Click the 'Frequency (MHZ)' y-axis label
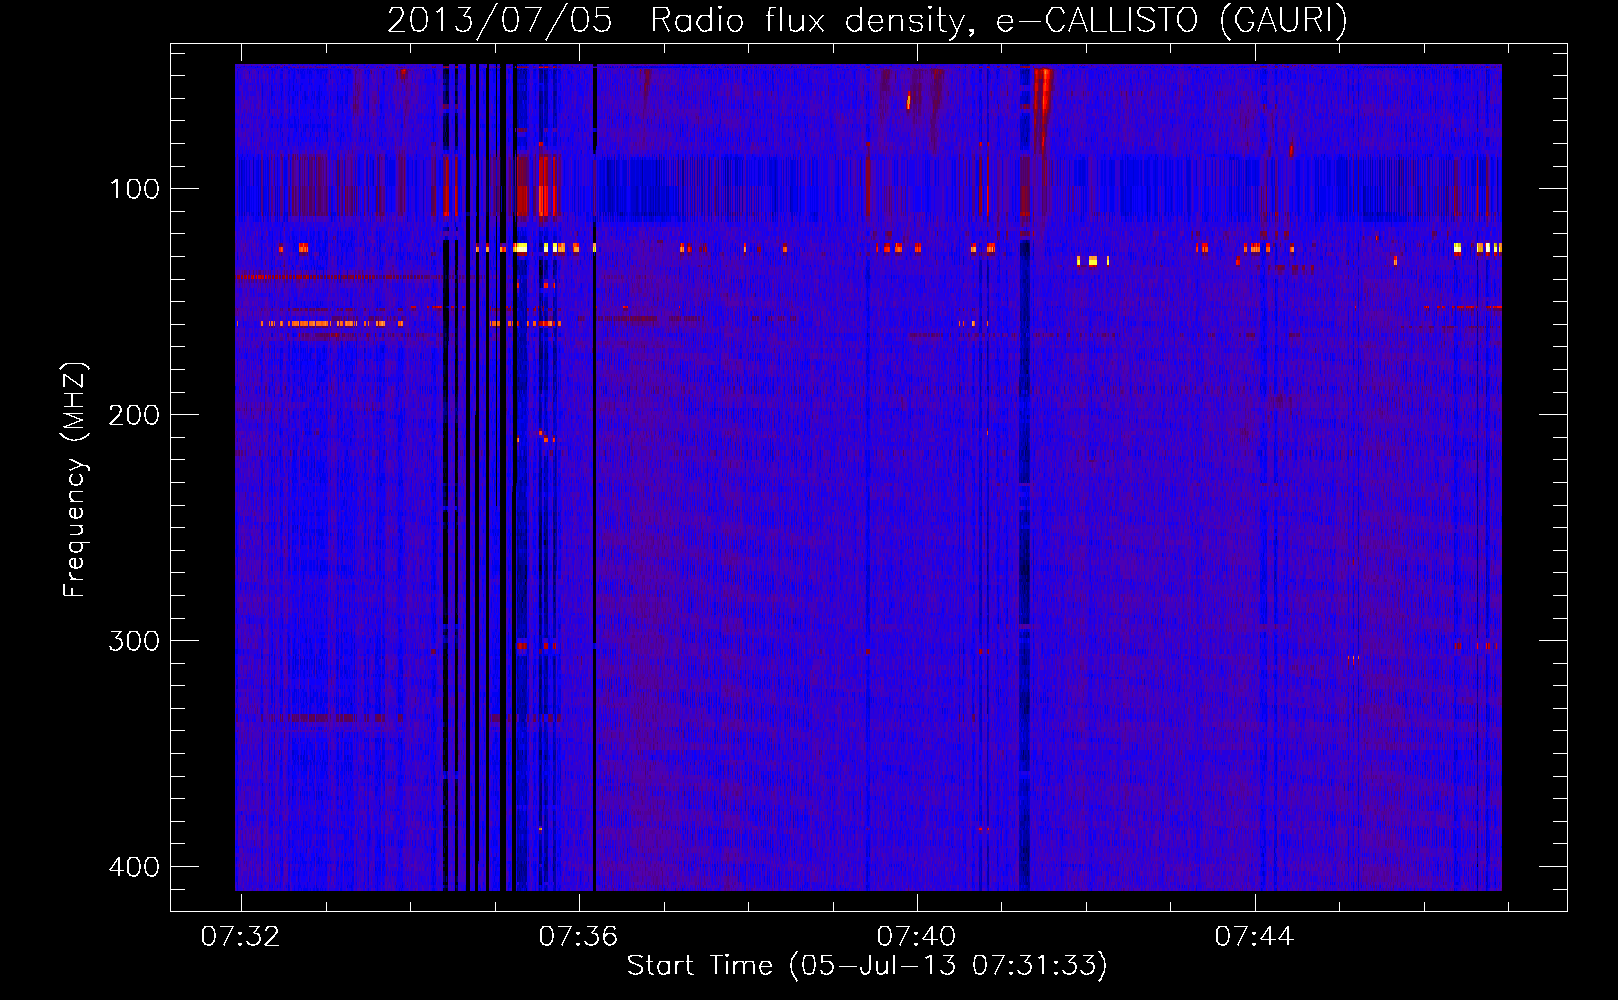This screenshot has height=1000, width=1618. [74, 480]
